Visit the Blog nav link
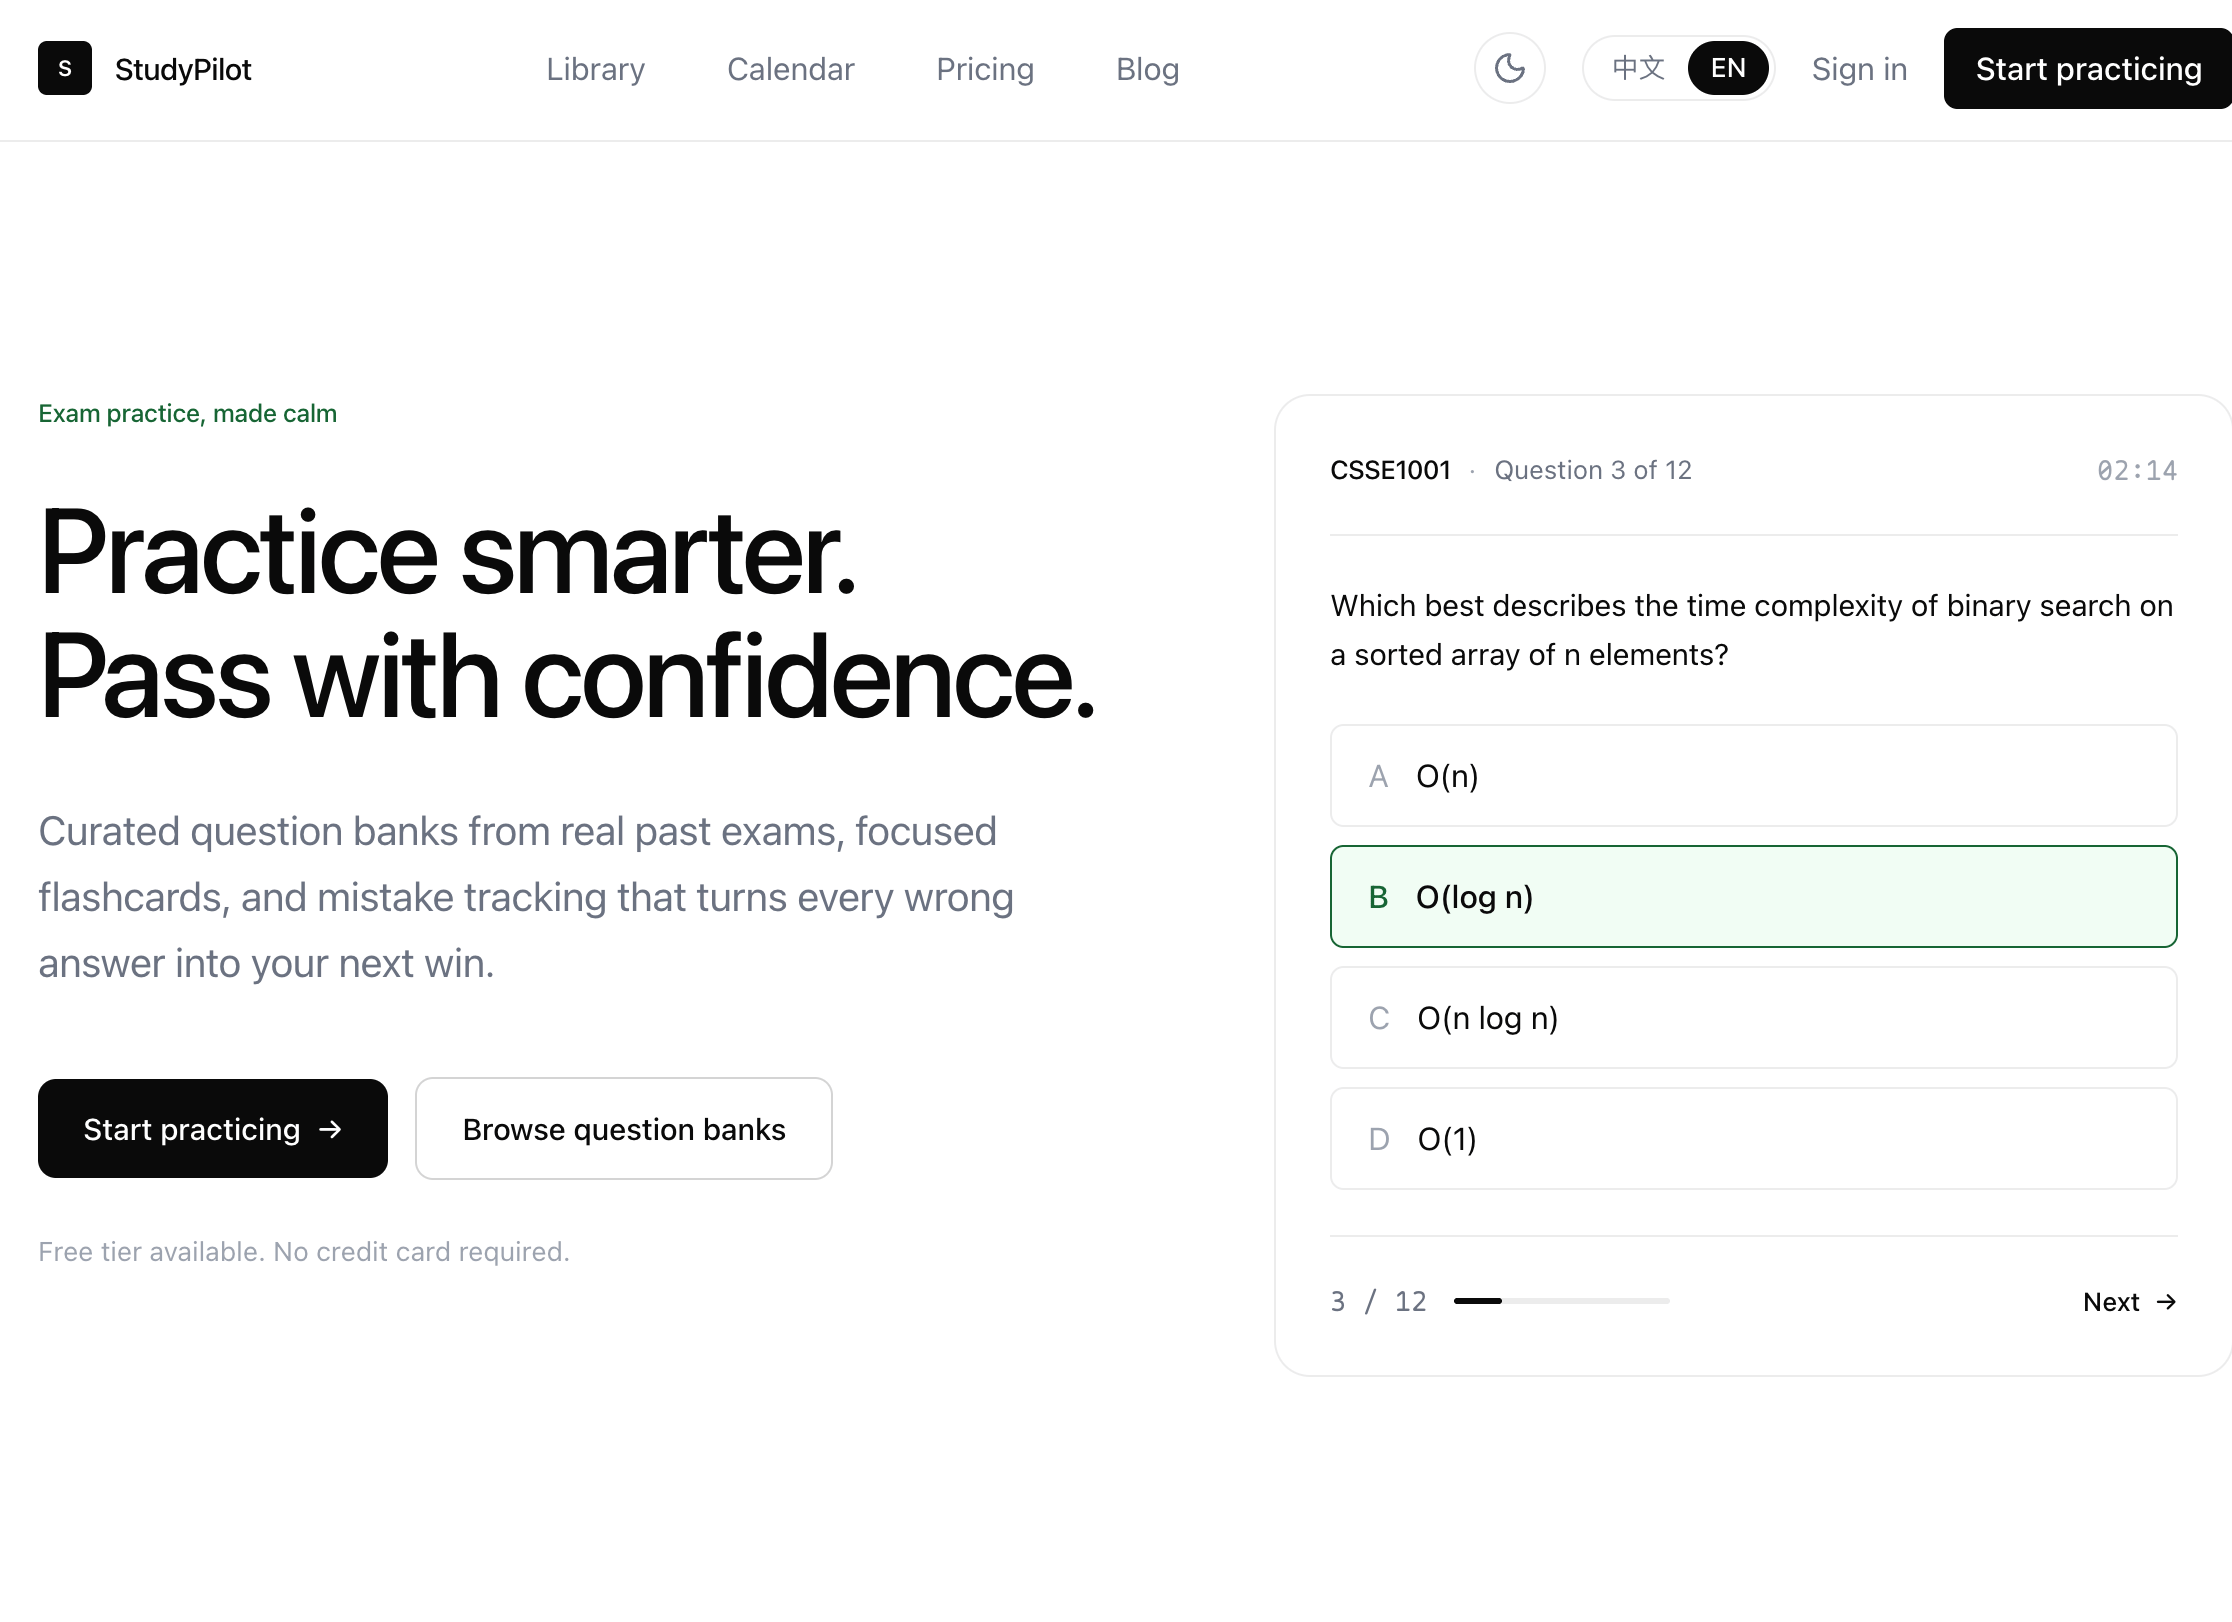 1147,69
